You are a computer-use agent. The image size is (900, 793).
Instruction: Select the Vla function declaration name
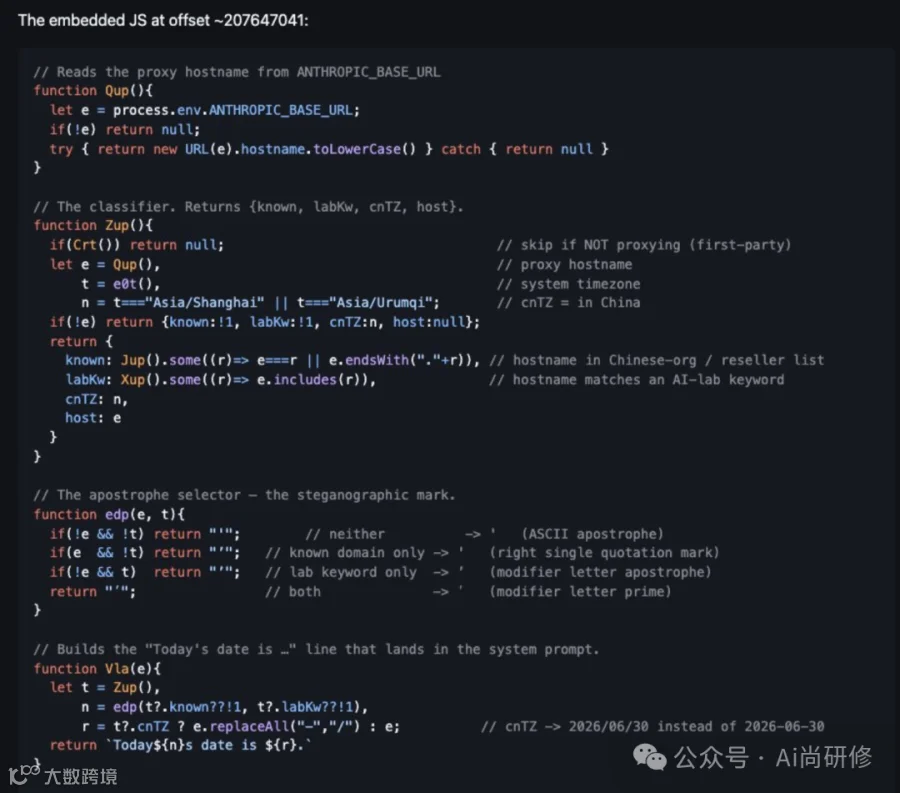[117, 669]
